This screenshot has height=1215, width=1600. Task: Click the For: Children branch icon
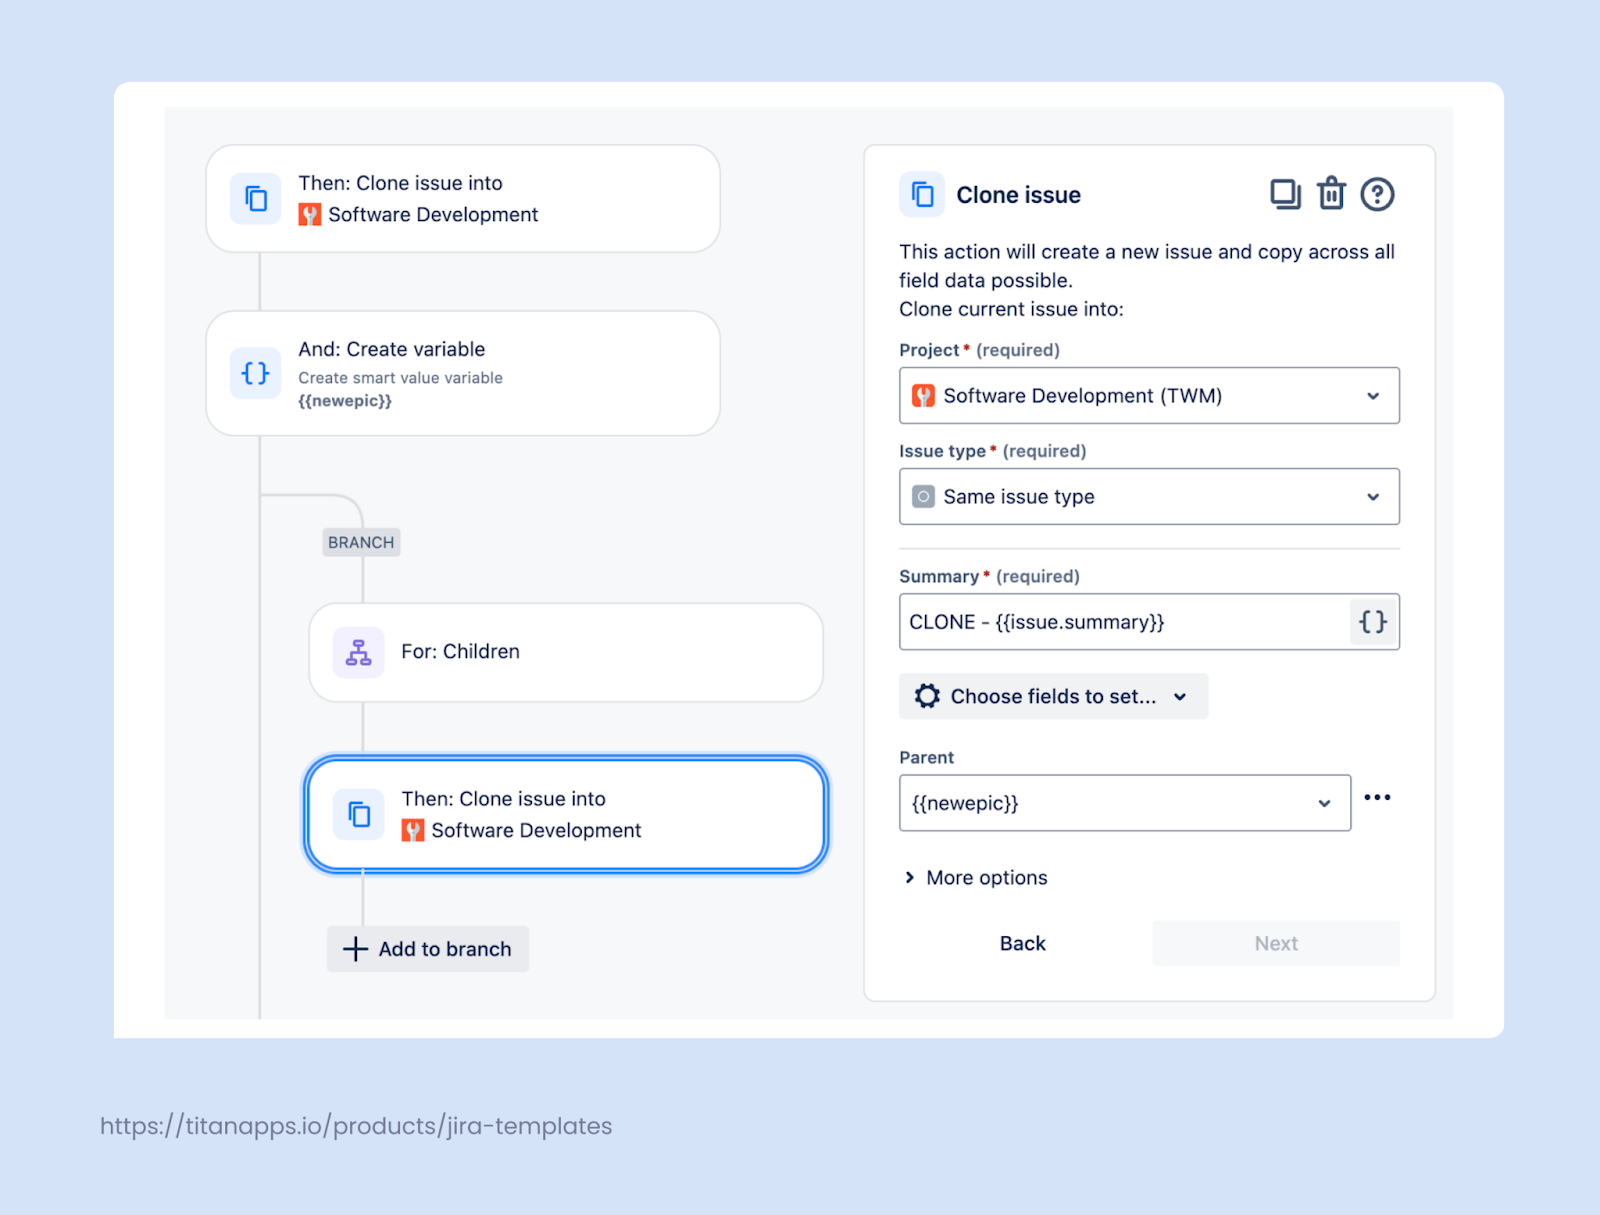coord(358,652)
